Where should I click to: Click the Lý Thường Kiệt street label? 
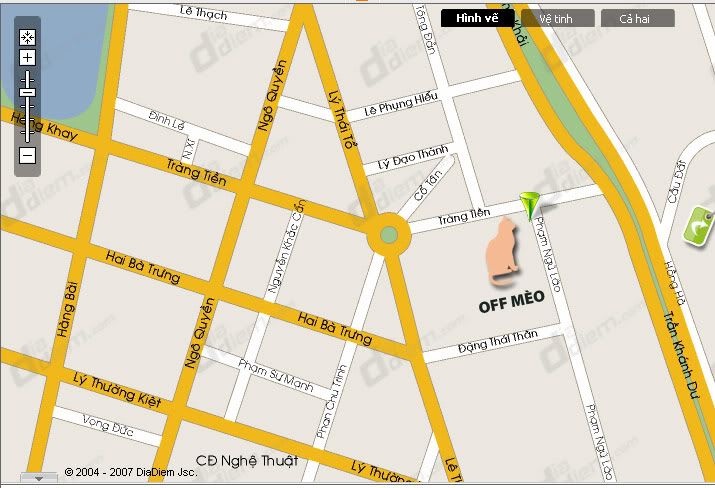pyautogui.click(x=117, y=390)
